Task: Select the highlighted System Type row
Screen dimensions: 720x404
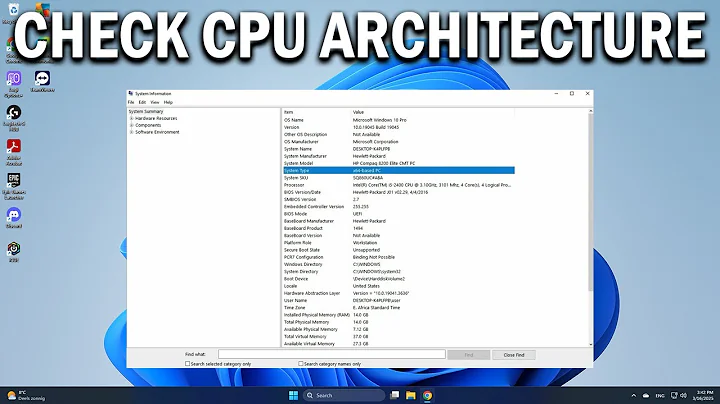Action: click(x=399, y=171)
